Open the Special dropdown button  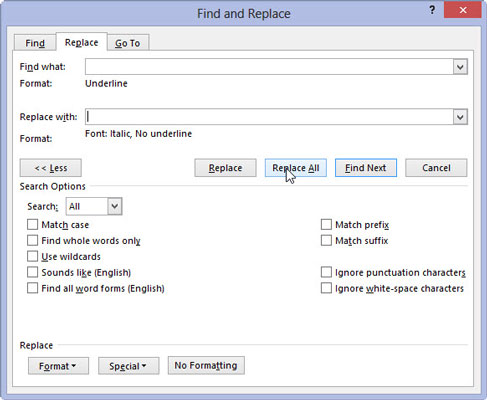tap(129, 366)
